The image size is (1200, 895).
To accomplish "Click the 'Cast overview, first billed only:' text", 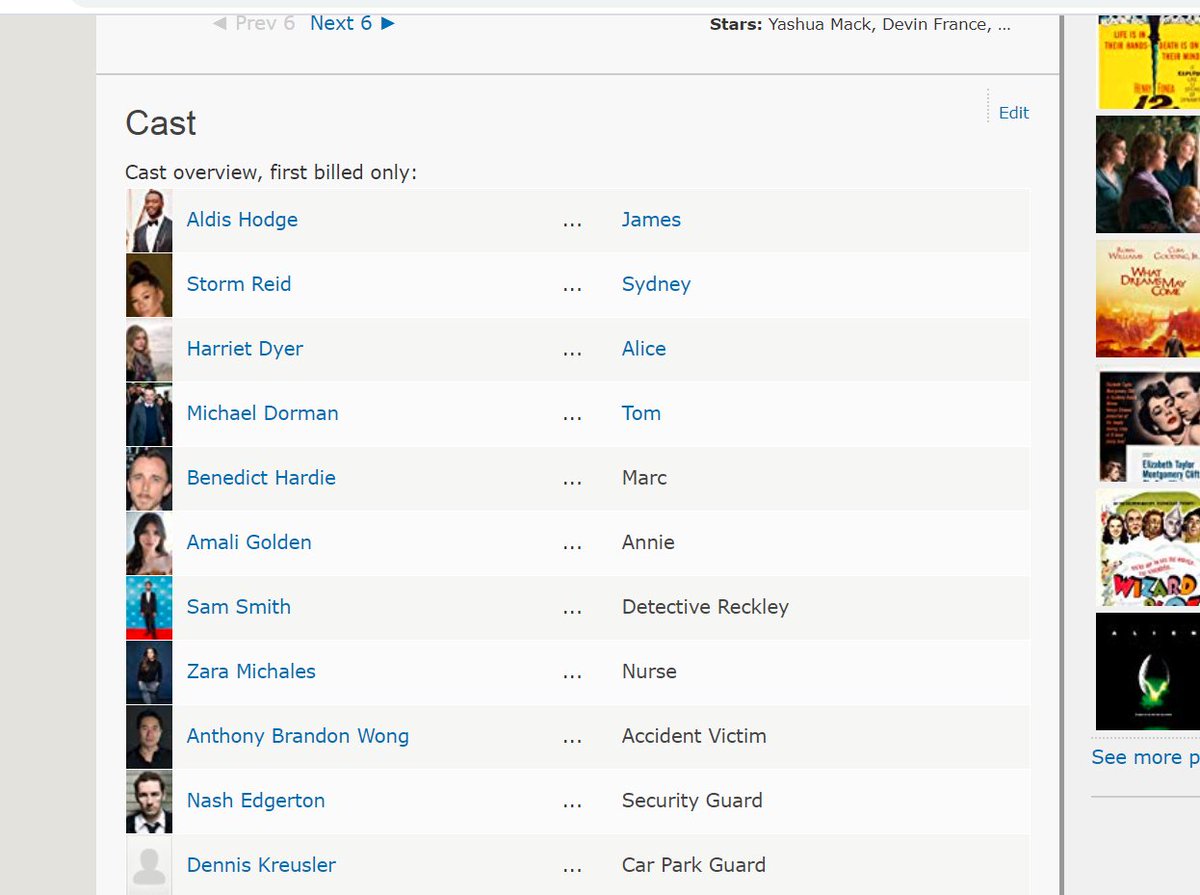I will pos(271,172).
